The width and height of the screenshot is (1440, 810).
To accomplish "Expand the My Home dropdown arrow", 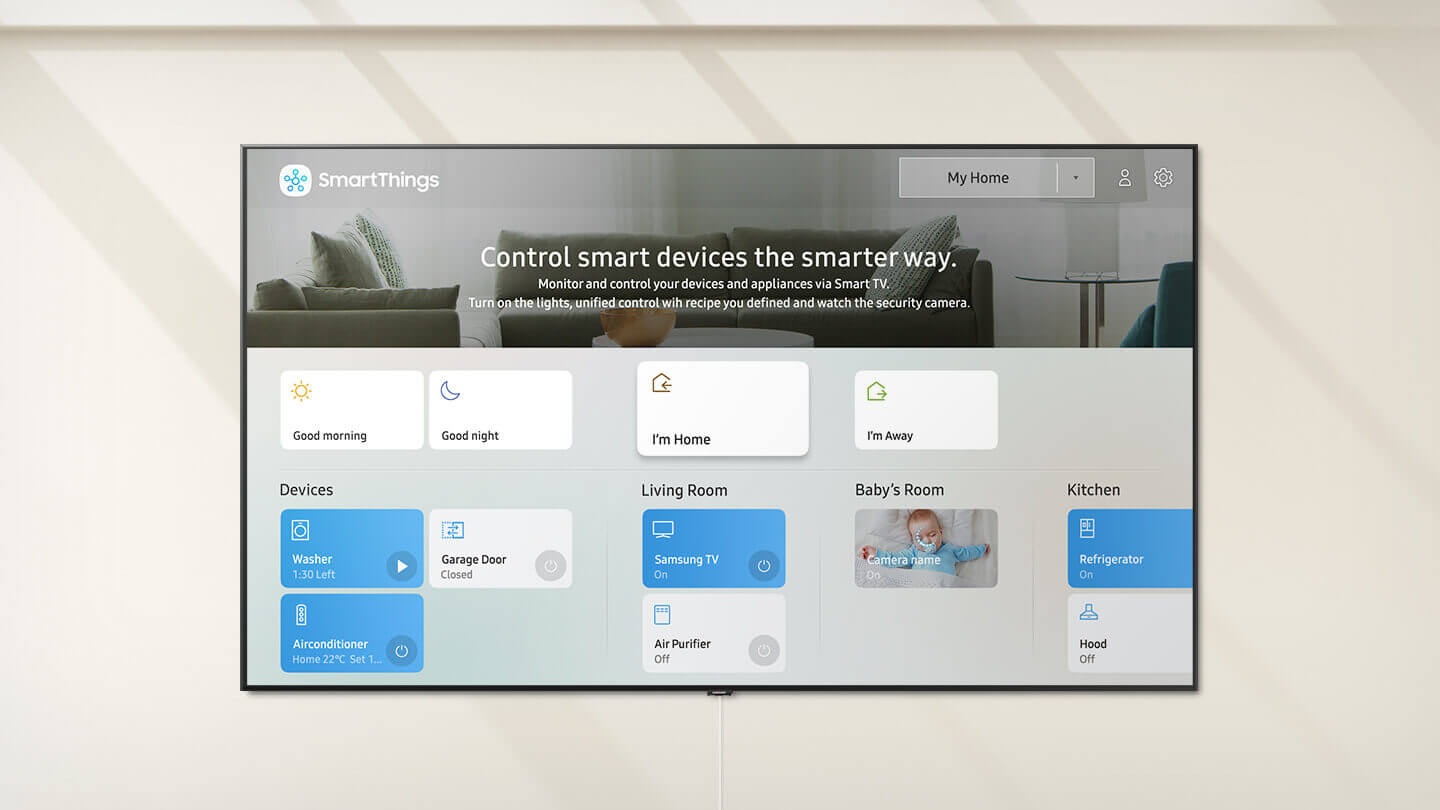I will tap(1076, 178).
